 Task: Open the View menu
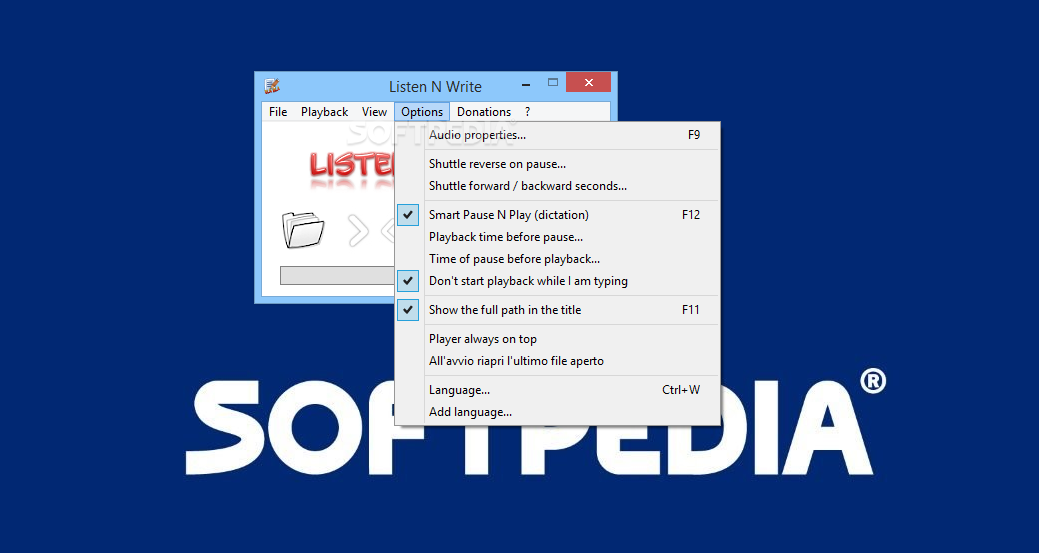coord(374,112)
